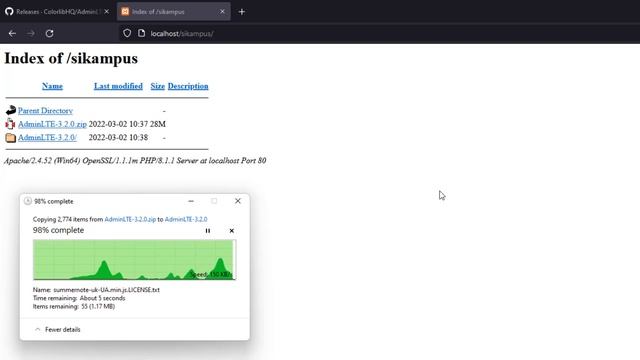Close the Releases ColorlibHQ tab
This screenshot has height=360, width=640.
click(107, 12)
